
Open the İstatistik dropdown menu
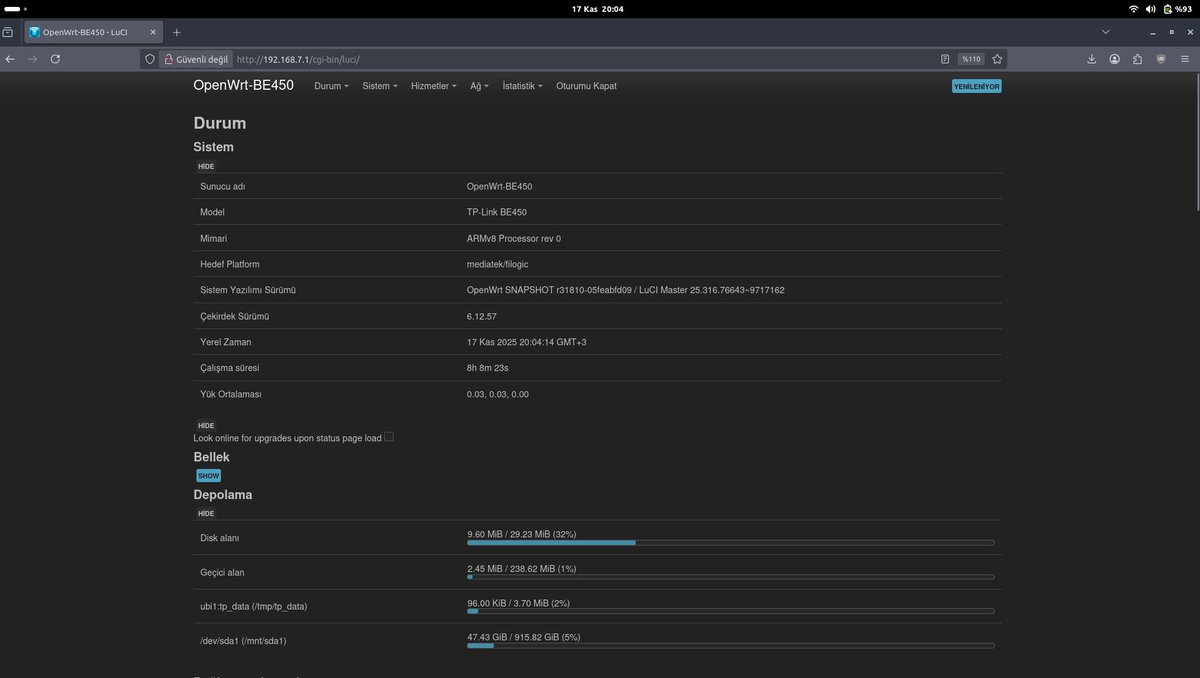coord(522,86)
